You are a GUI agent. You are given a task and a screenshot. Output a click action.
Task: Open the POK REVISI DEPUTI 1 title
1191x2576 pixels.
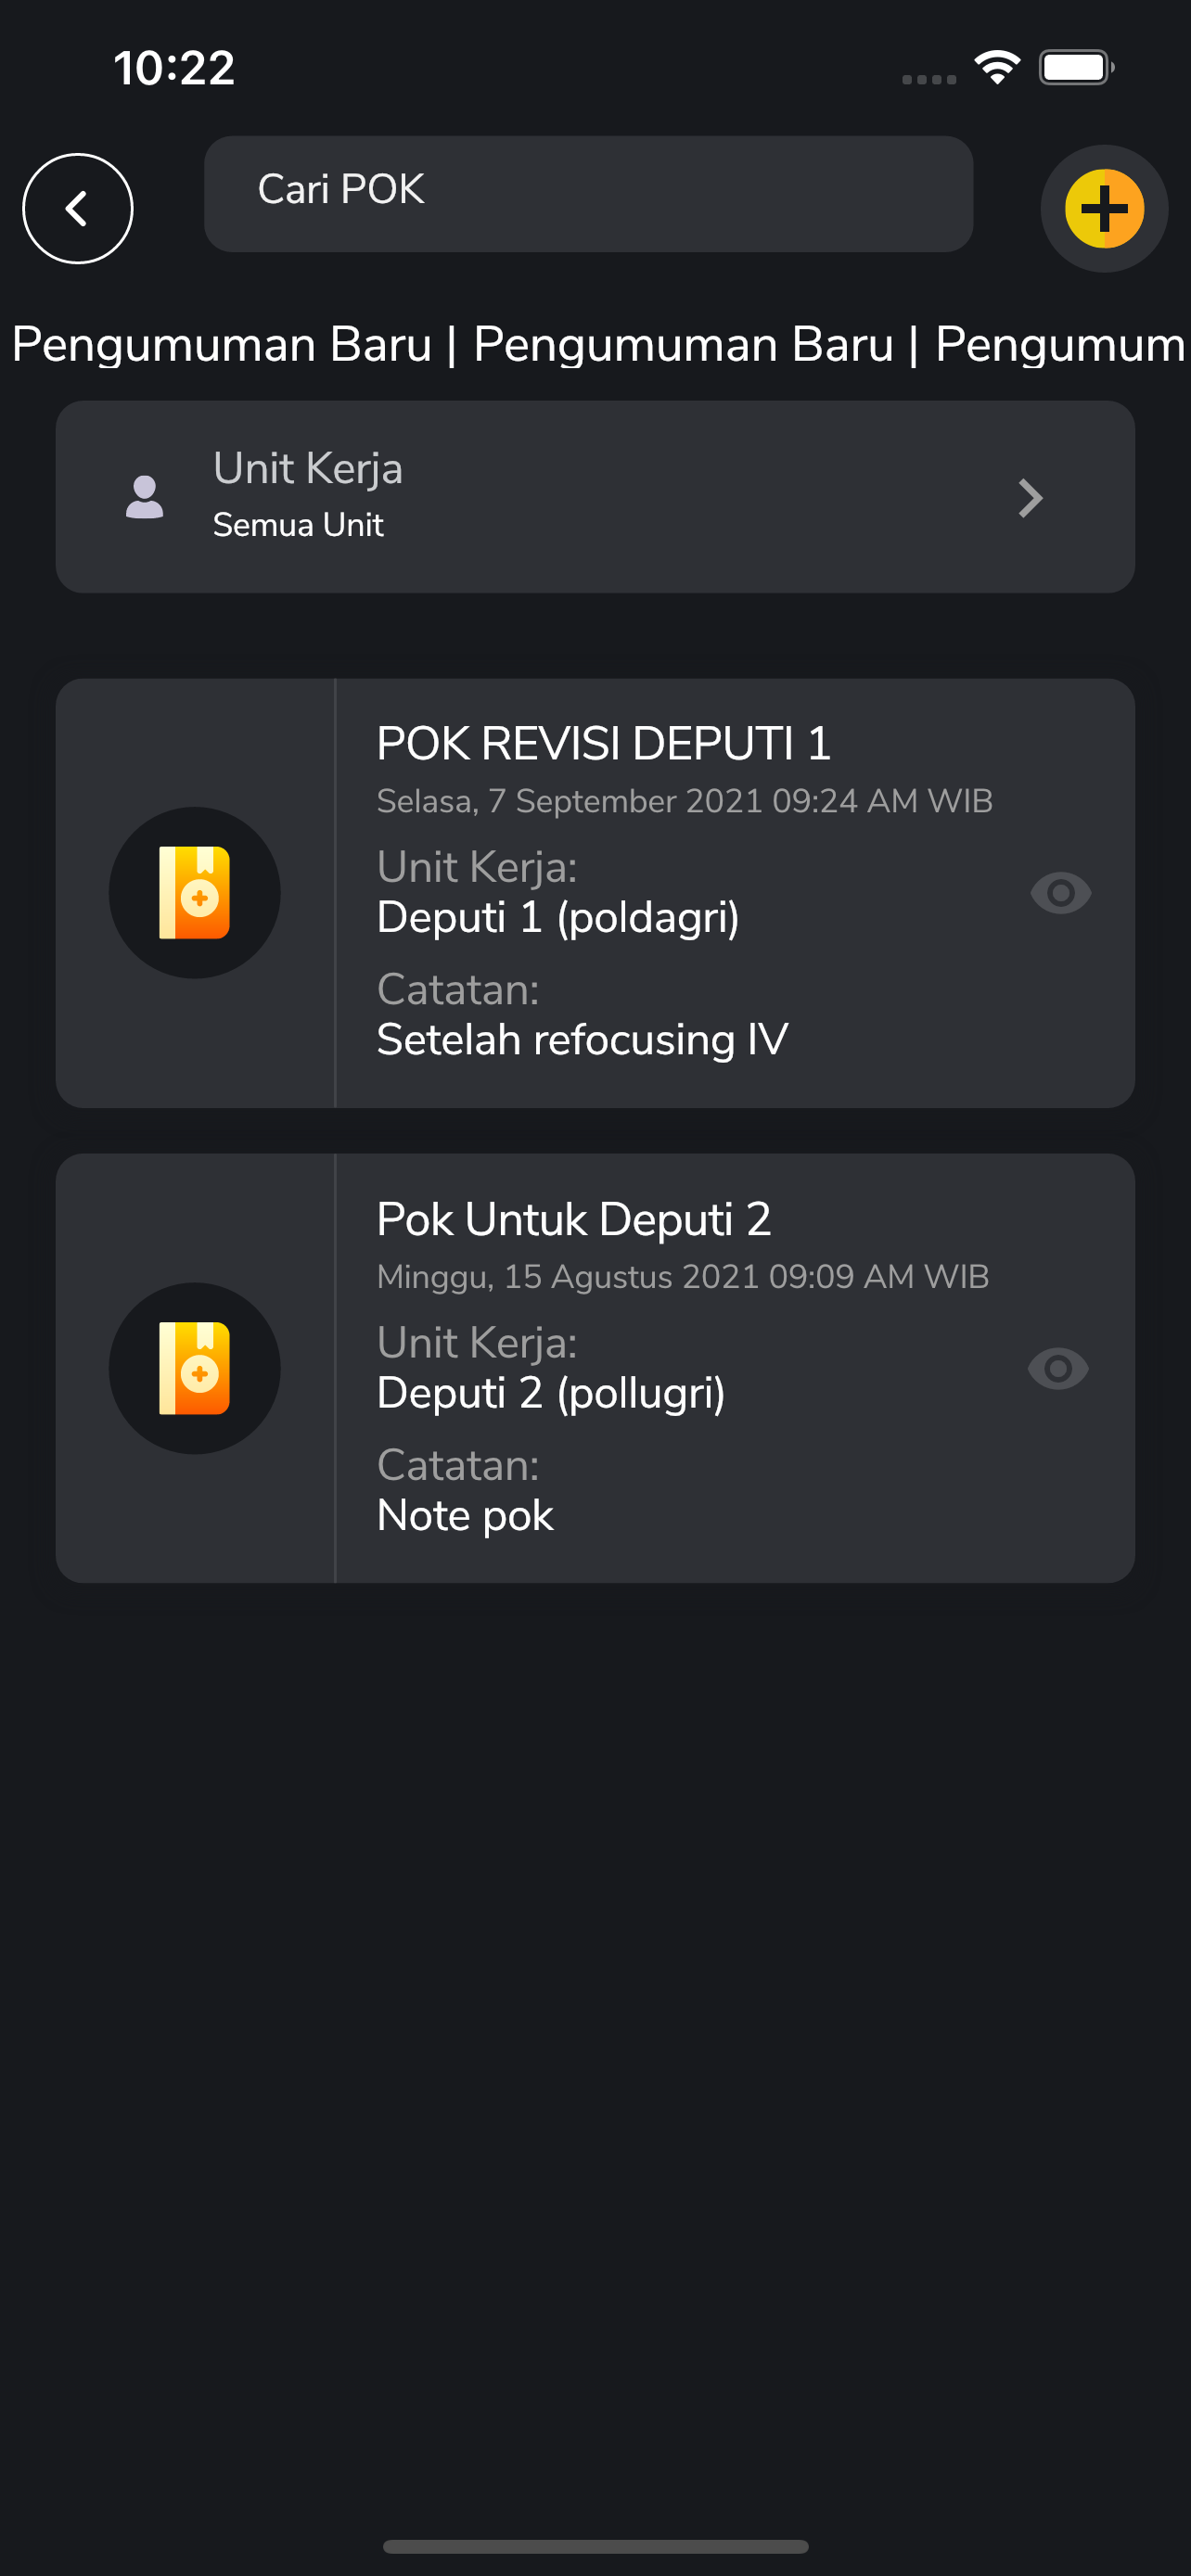point(604,744)
